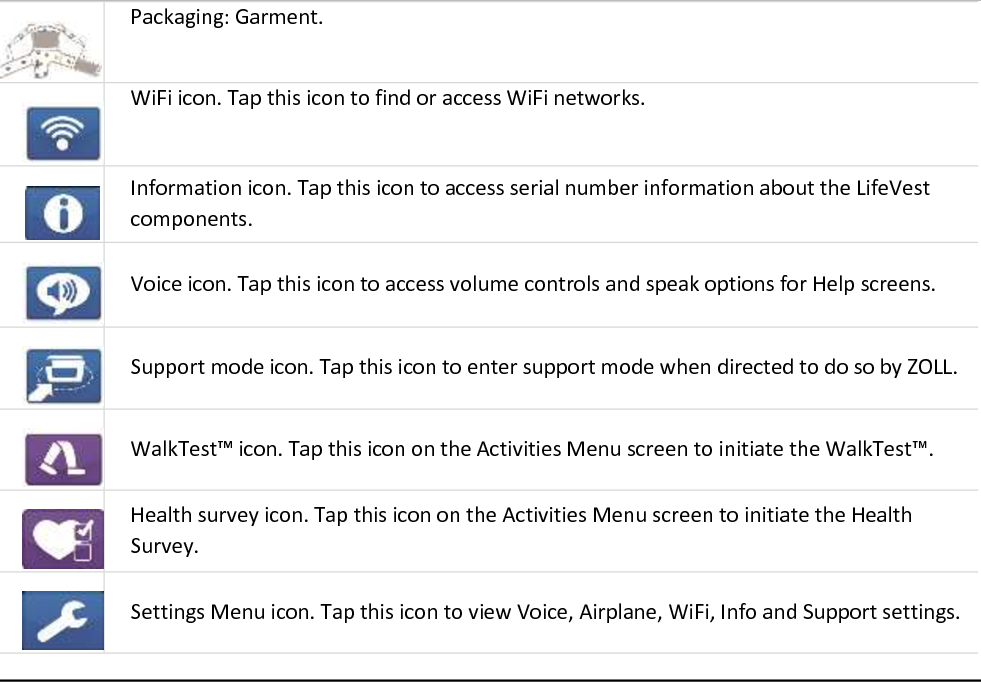981x682 pixels.
Task: Tap the purple WalkTest icon
Action: [63, 459]
